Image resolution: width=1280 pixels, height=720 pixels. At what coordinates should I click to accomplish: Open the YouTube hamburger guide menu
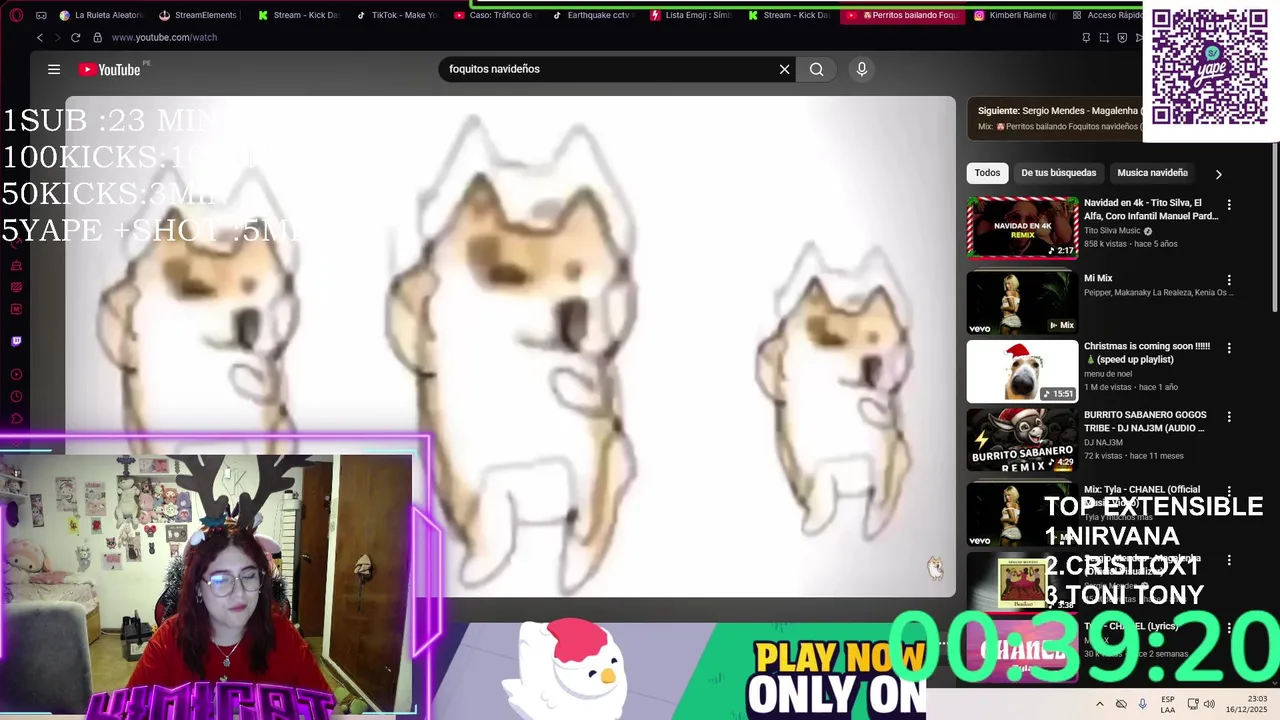coord(54,69)
